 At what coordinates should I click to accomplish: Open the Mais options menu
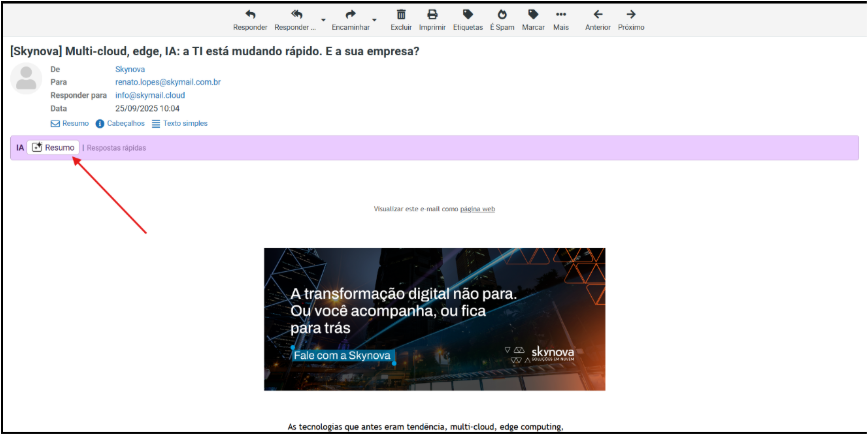[x=561, y=15]
